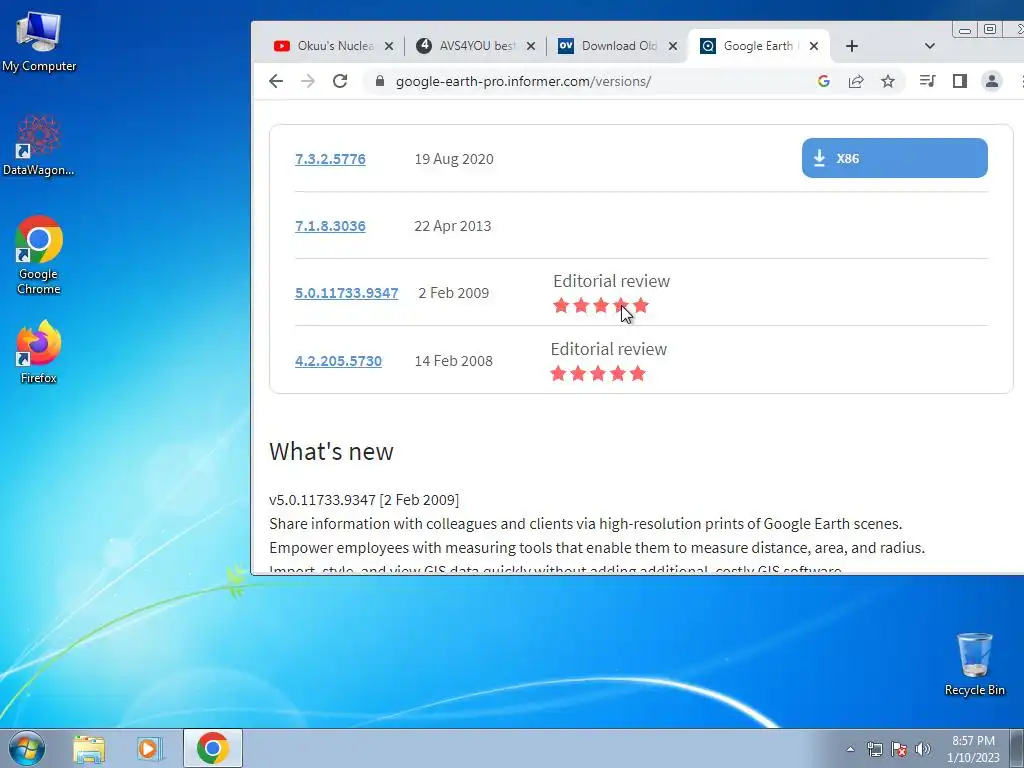
Task: Share this page via the share icon
Action: click(856, 81)
